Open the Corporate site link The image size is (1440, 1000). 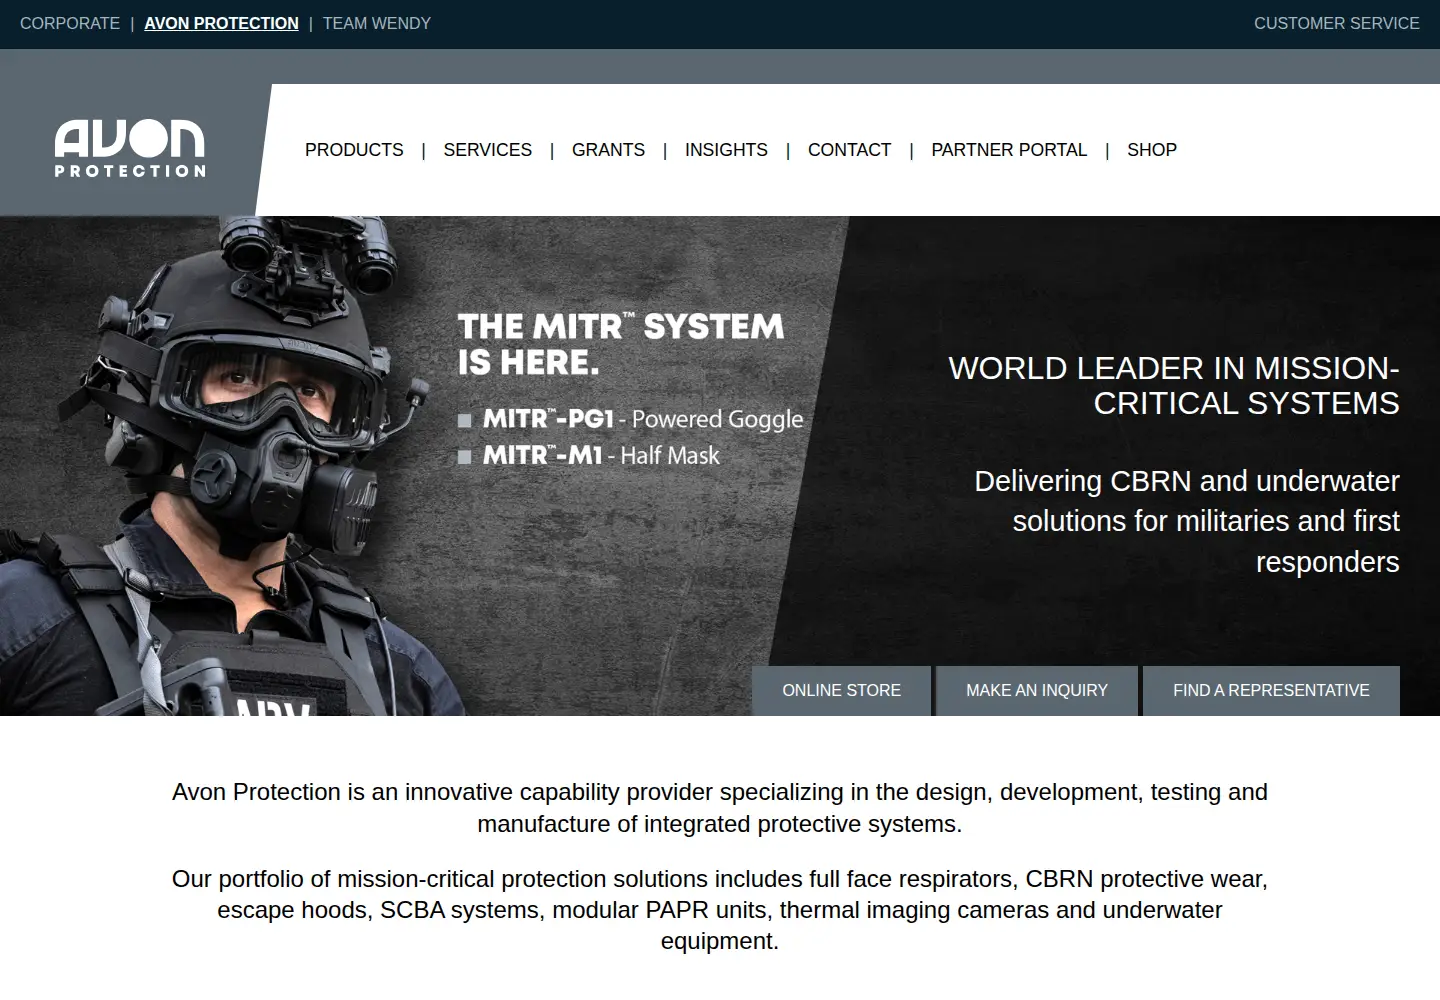pyautogui.click(x=70, y=23)
